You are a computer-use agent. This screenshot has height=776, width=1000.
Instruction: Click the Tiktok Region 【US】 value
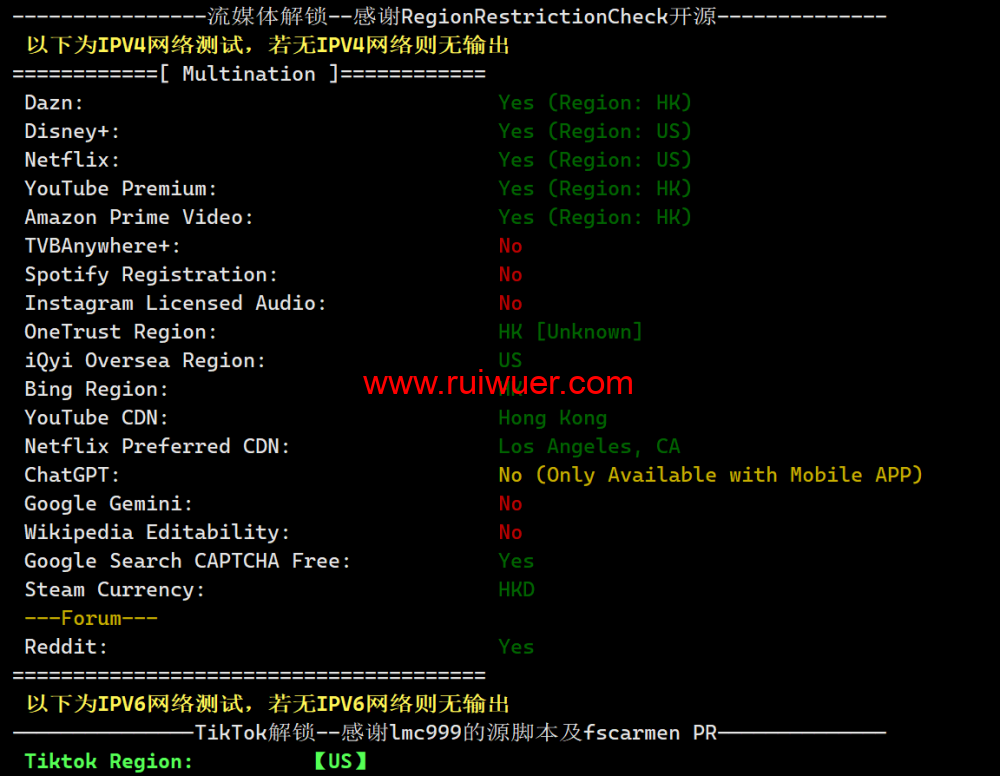tap(341, 761)
